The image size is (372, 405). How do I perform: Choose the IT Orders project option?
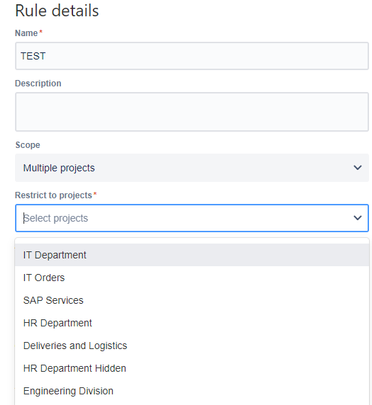click(192, 278)
